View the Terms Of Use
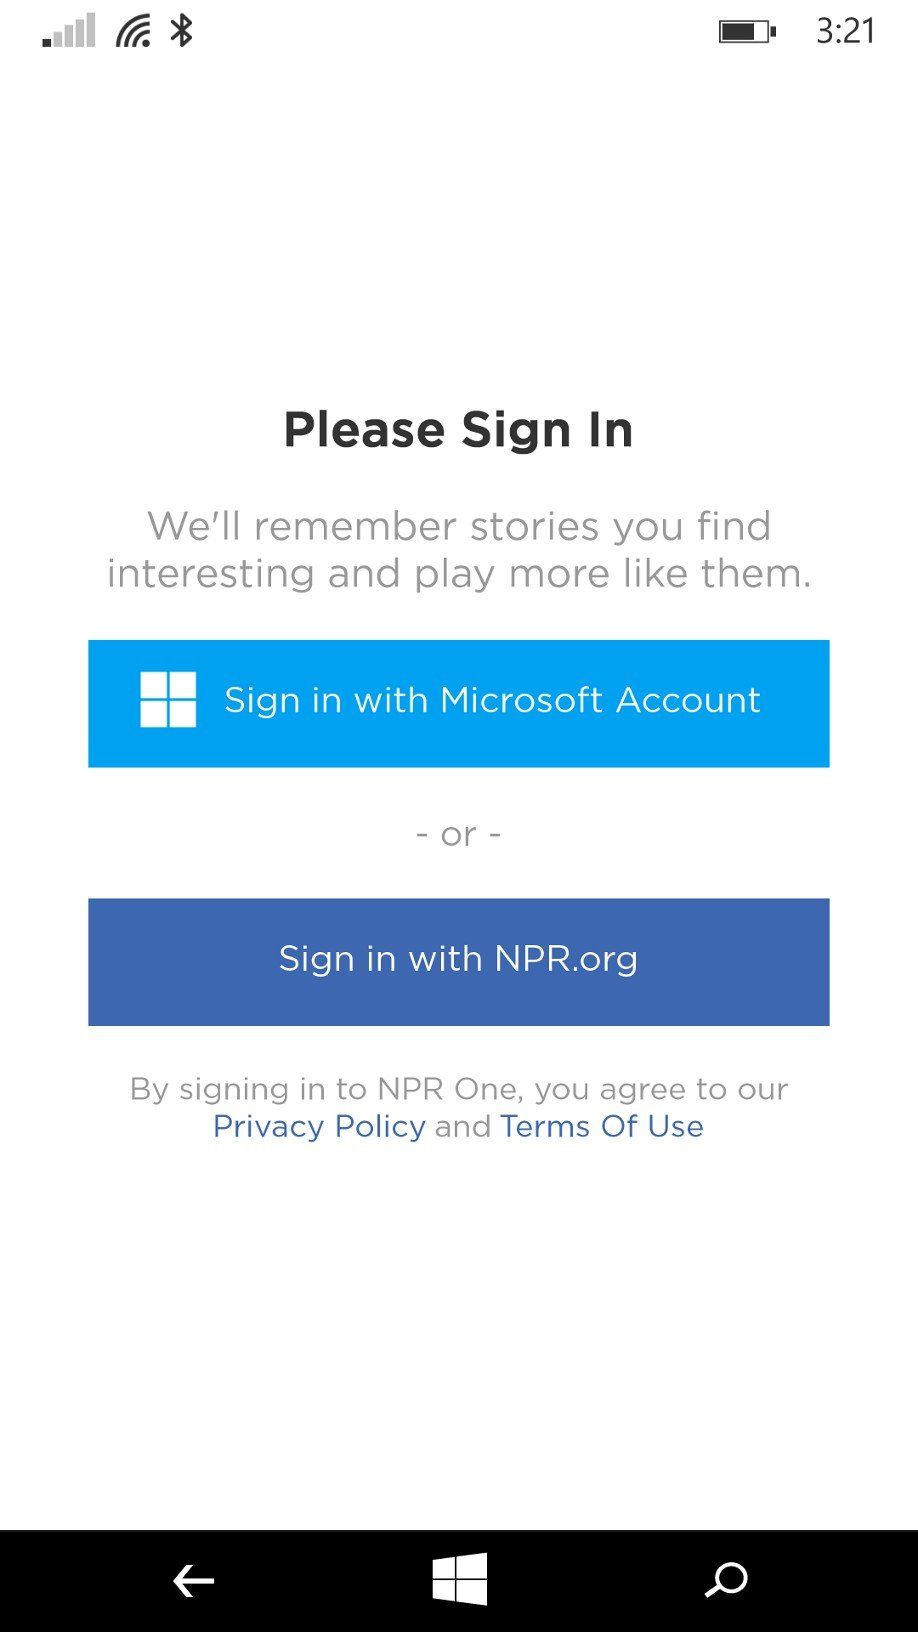Viewport: 918px width, 1632px height. (600, 1126)
